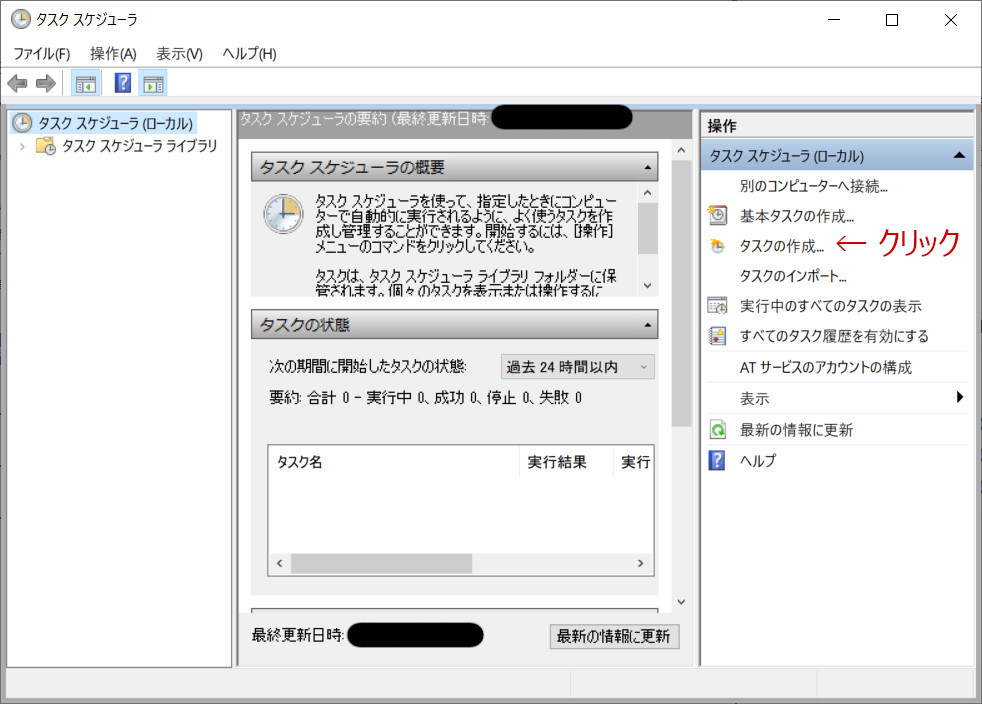Click the task list scroll left arrow

click(279, 563)
